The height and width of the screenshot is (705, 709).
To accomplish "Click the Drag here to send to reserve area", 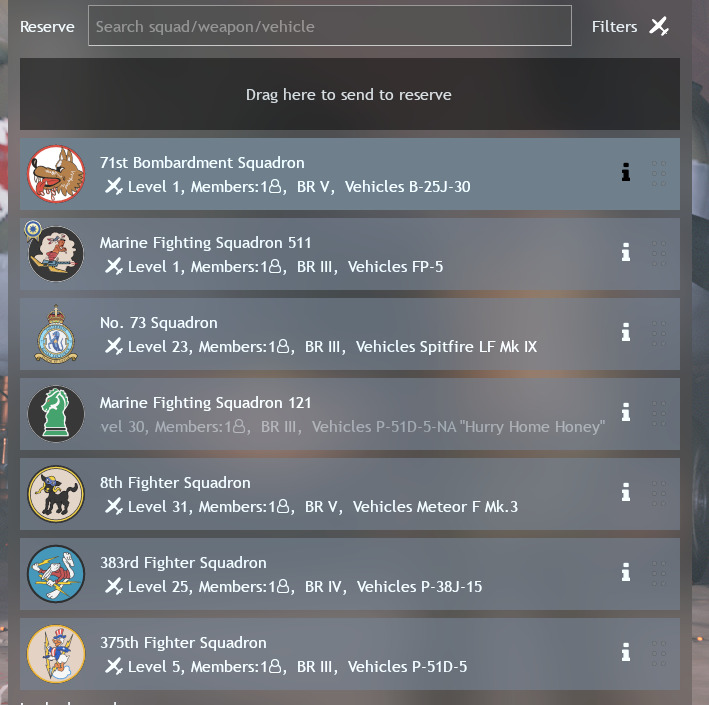I will point(350,94).
